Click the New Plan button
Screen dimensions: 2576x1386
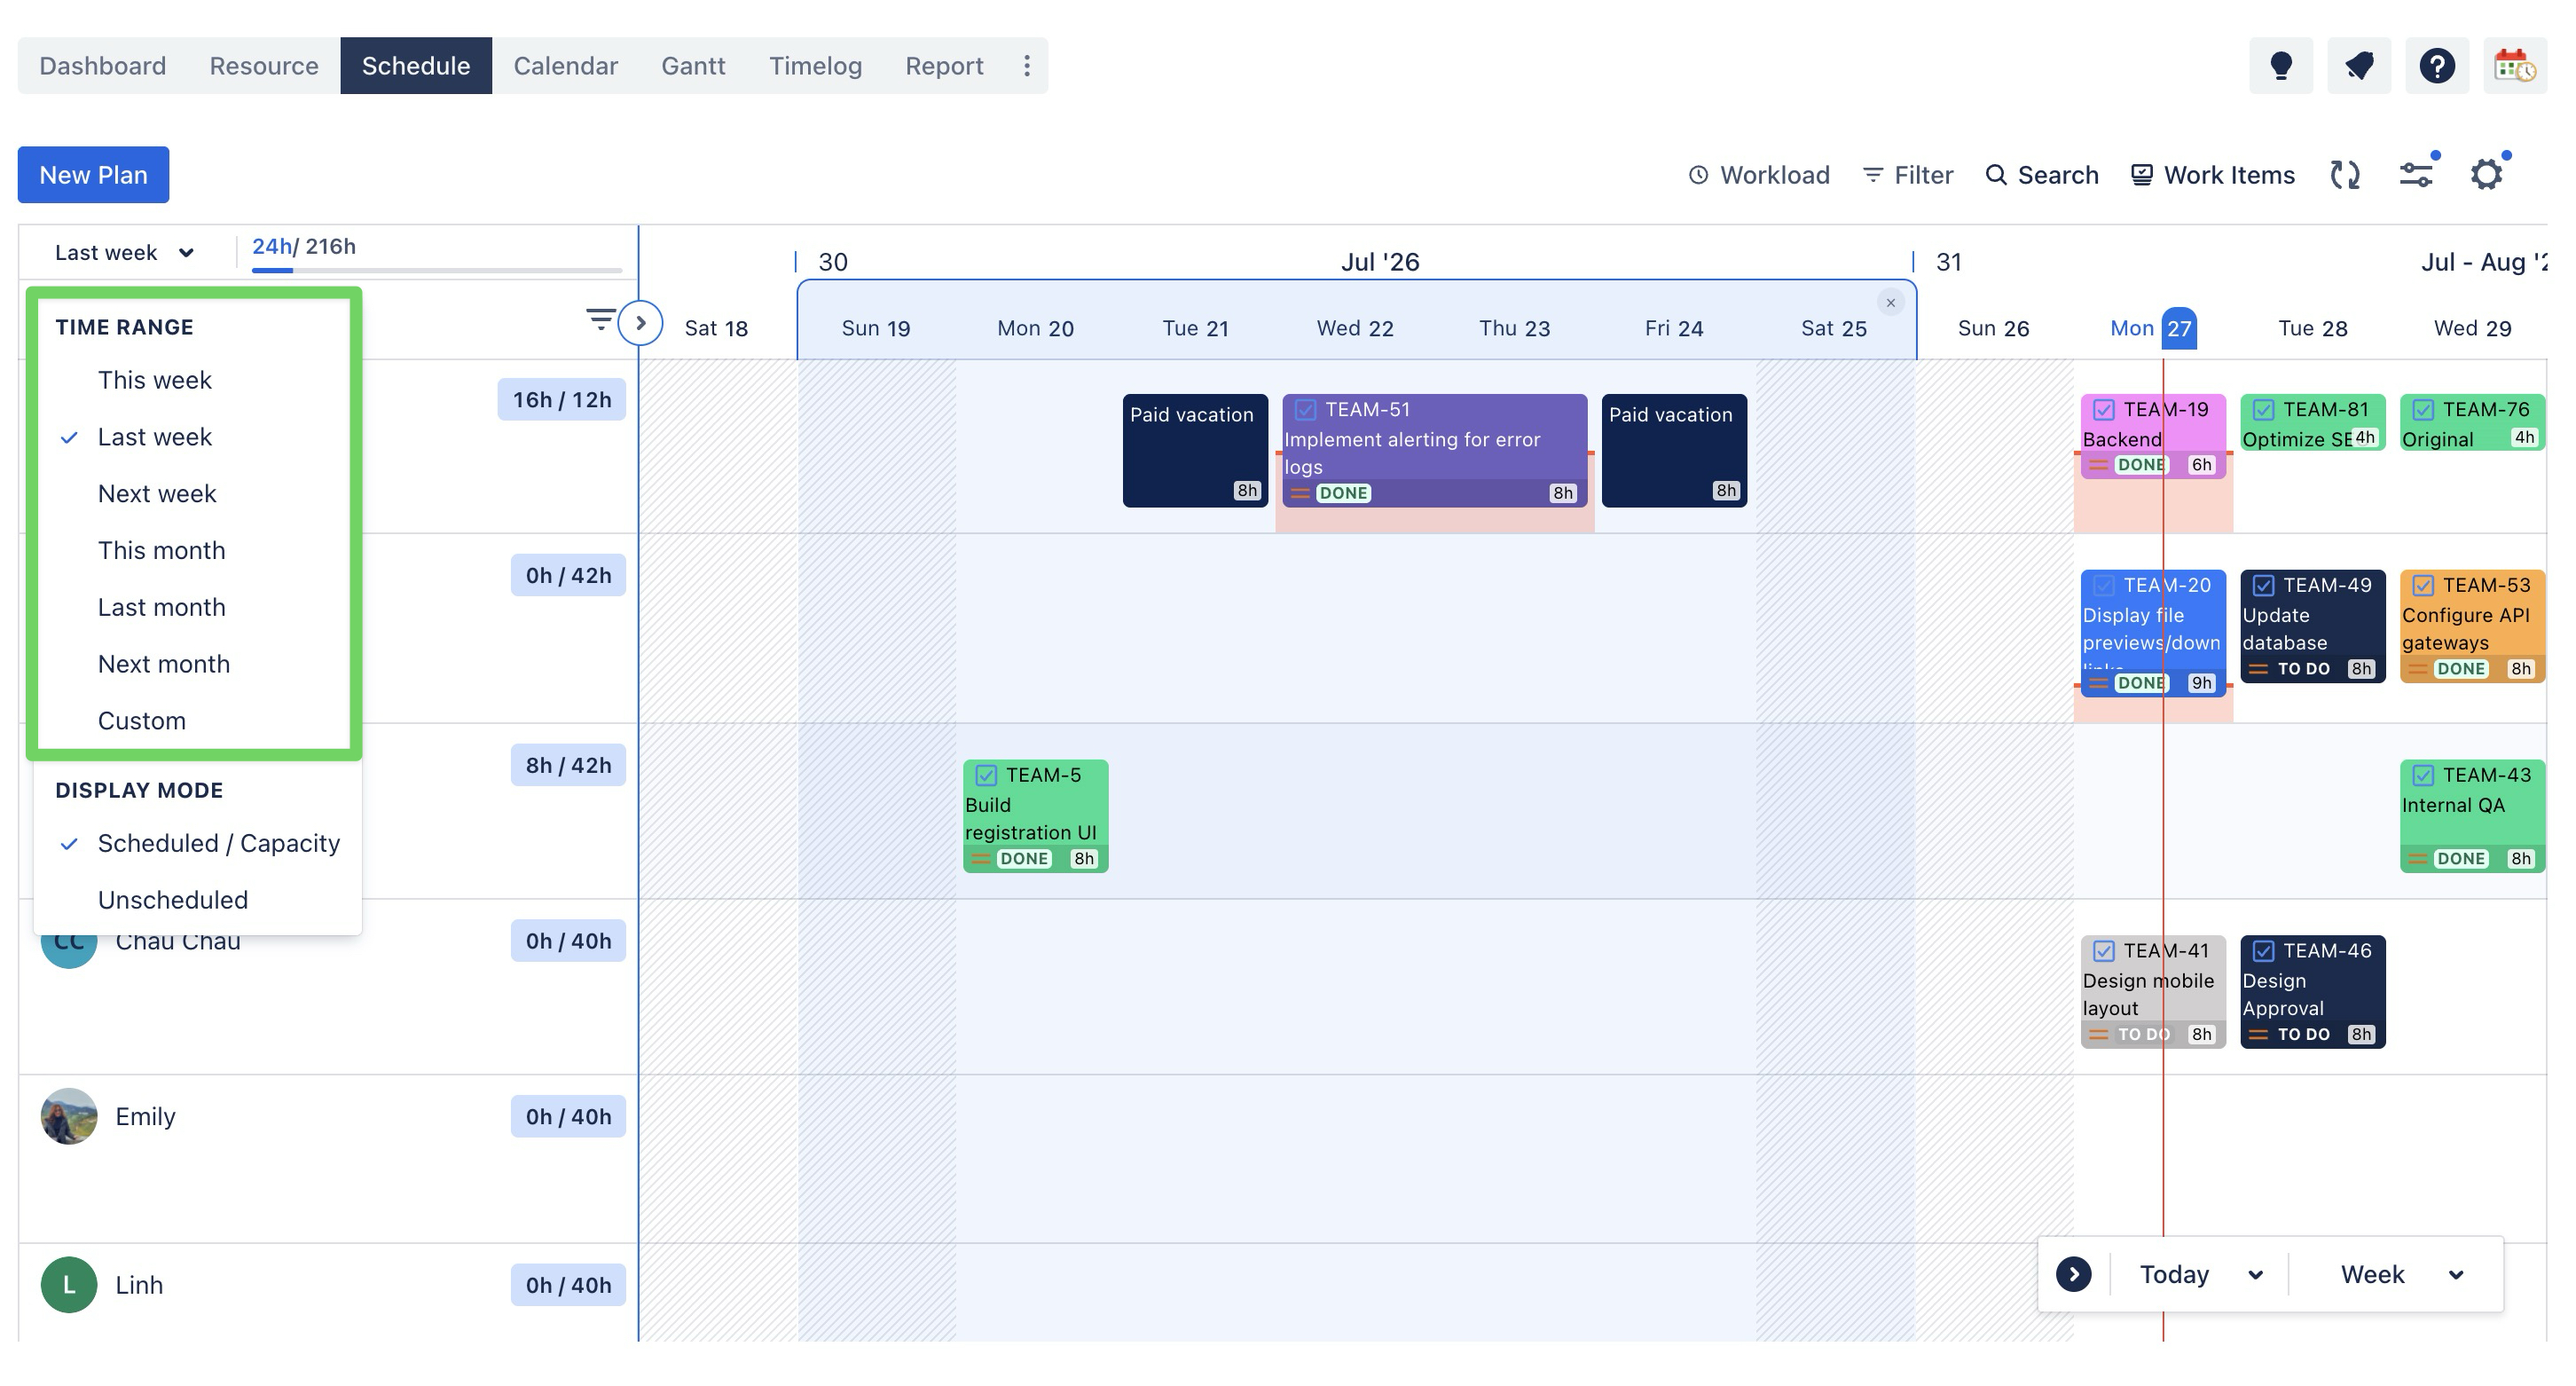point(93,175)
